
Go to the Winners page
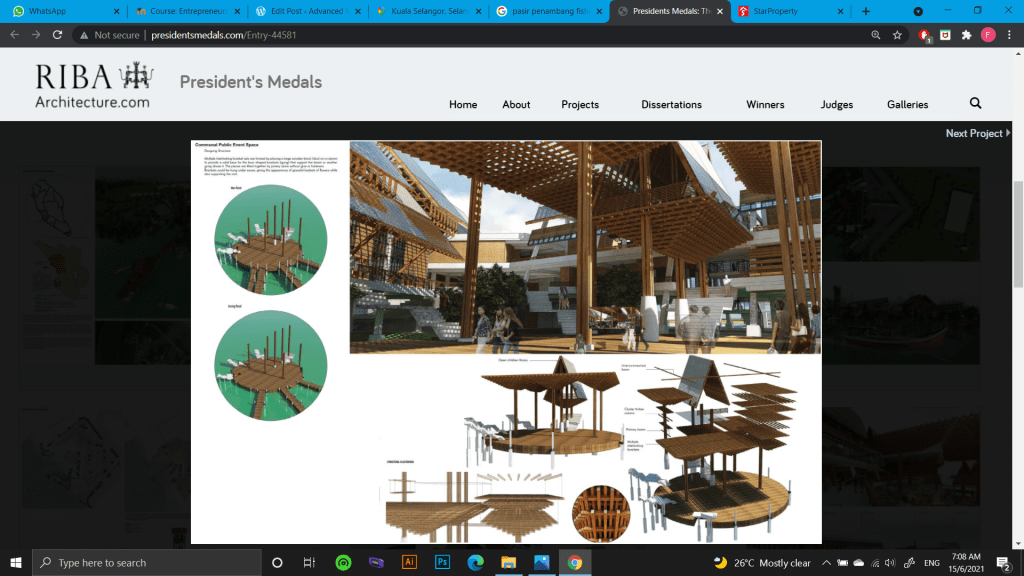[765, 104]
